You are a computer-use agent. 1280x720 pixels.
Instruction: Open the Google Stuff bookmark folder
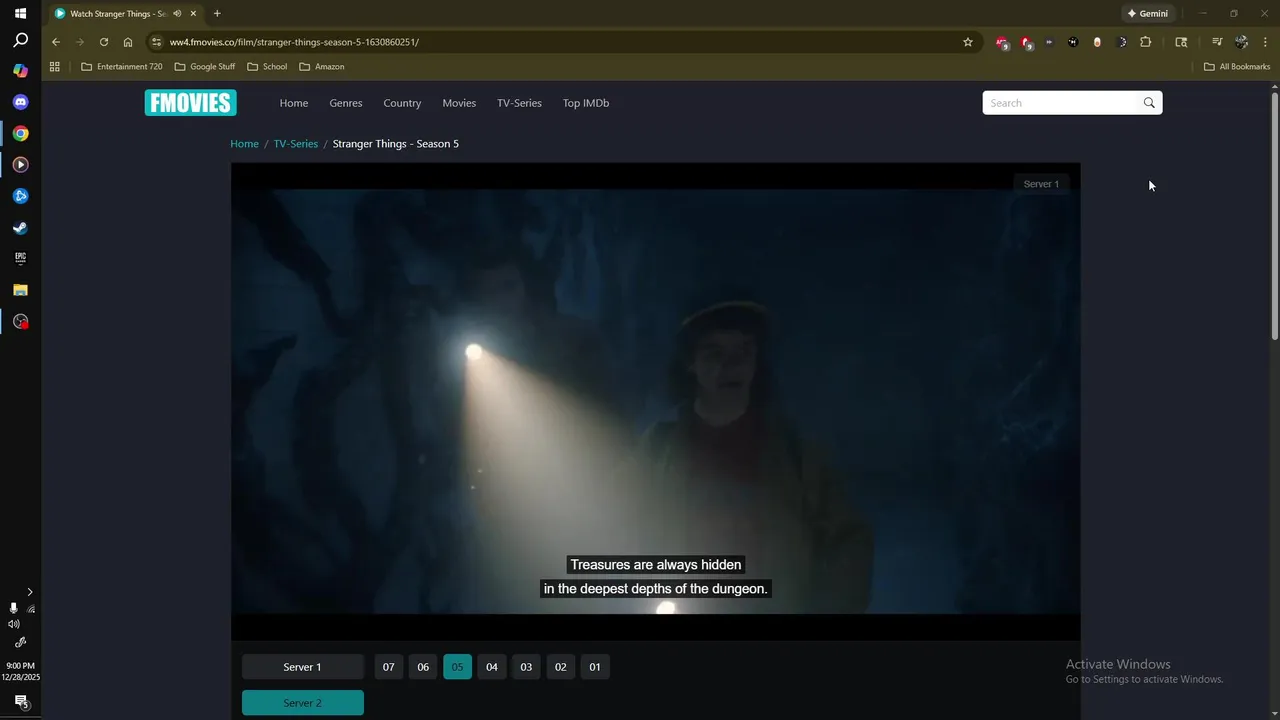point(205,67)
